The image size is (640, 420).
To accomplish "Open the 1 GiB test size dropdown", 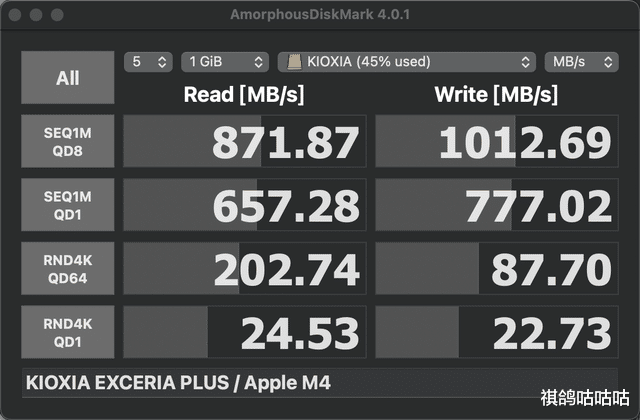I will [x=225, y=62].
